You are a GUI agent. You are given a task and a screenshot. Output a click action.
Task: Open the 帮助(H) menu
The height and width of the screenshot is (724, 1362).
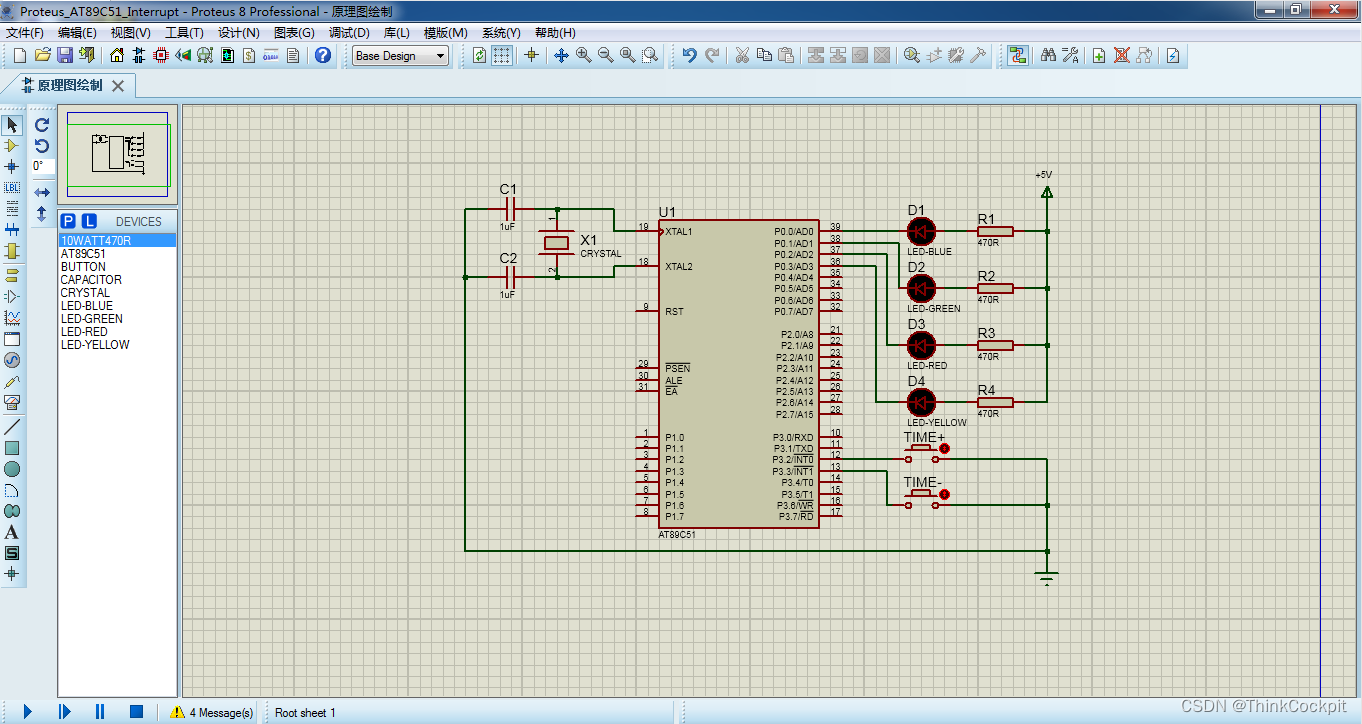555,33
